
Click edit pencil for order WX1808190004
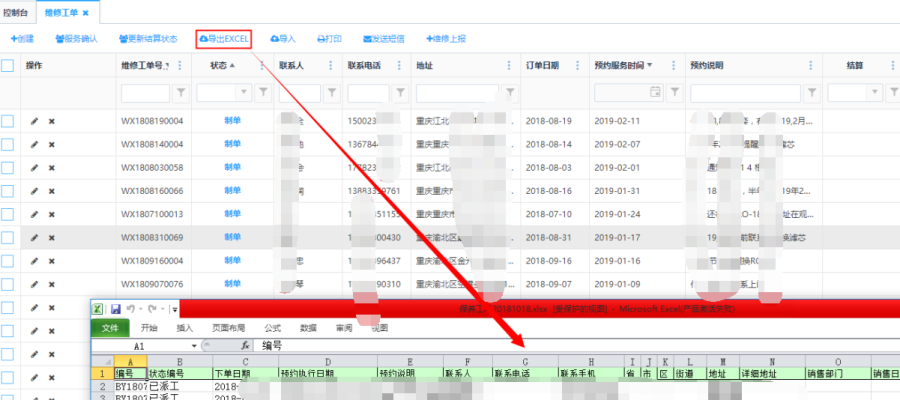[35, 121]
